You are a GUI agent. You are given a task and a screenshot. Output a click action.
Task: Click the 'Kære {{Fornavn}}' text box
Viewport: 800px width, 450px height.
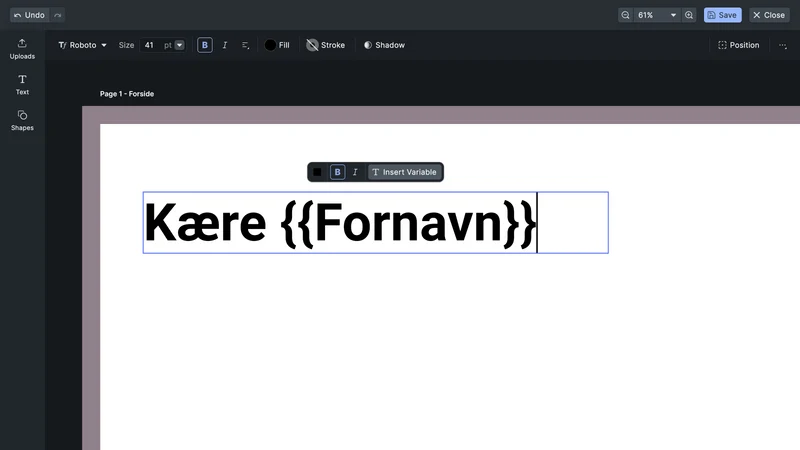[376, 222]
